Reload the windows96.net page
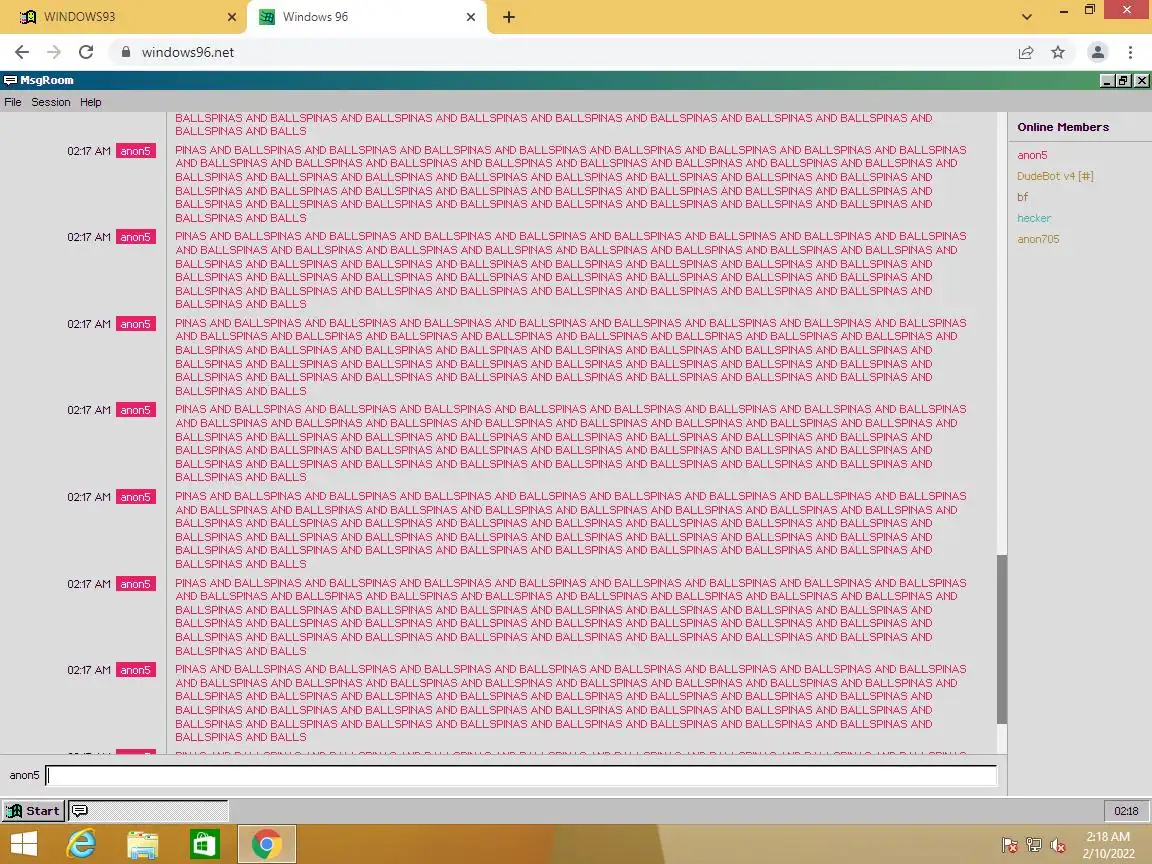Viewport: 1152px width, 864px height. 86,52
